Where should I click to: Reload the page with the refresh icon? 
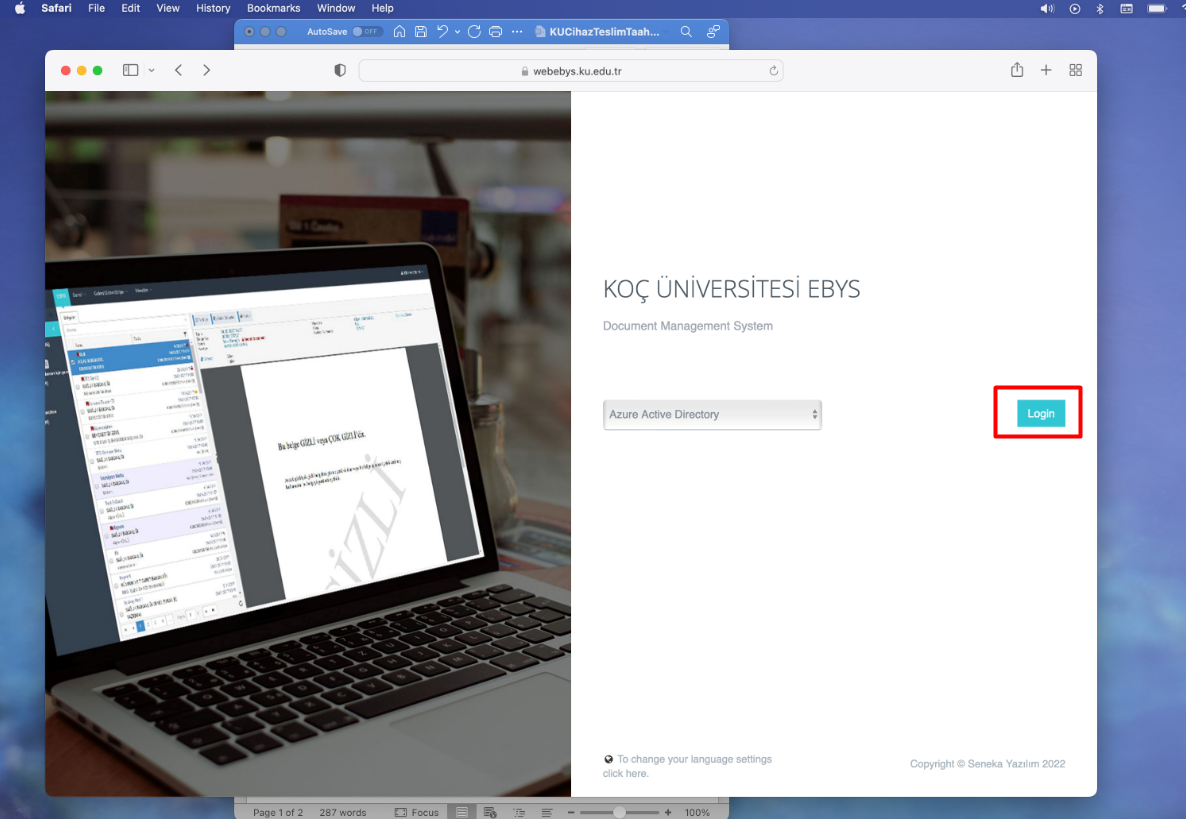point(773,71)
